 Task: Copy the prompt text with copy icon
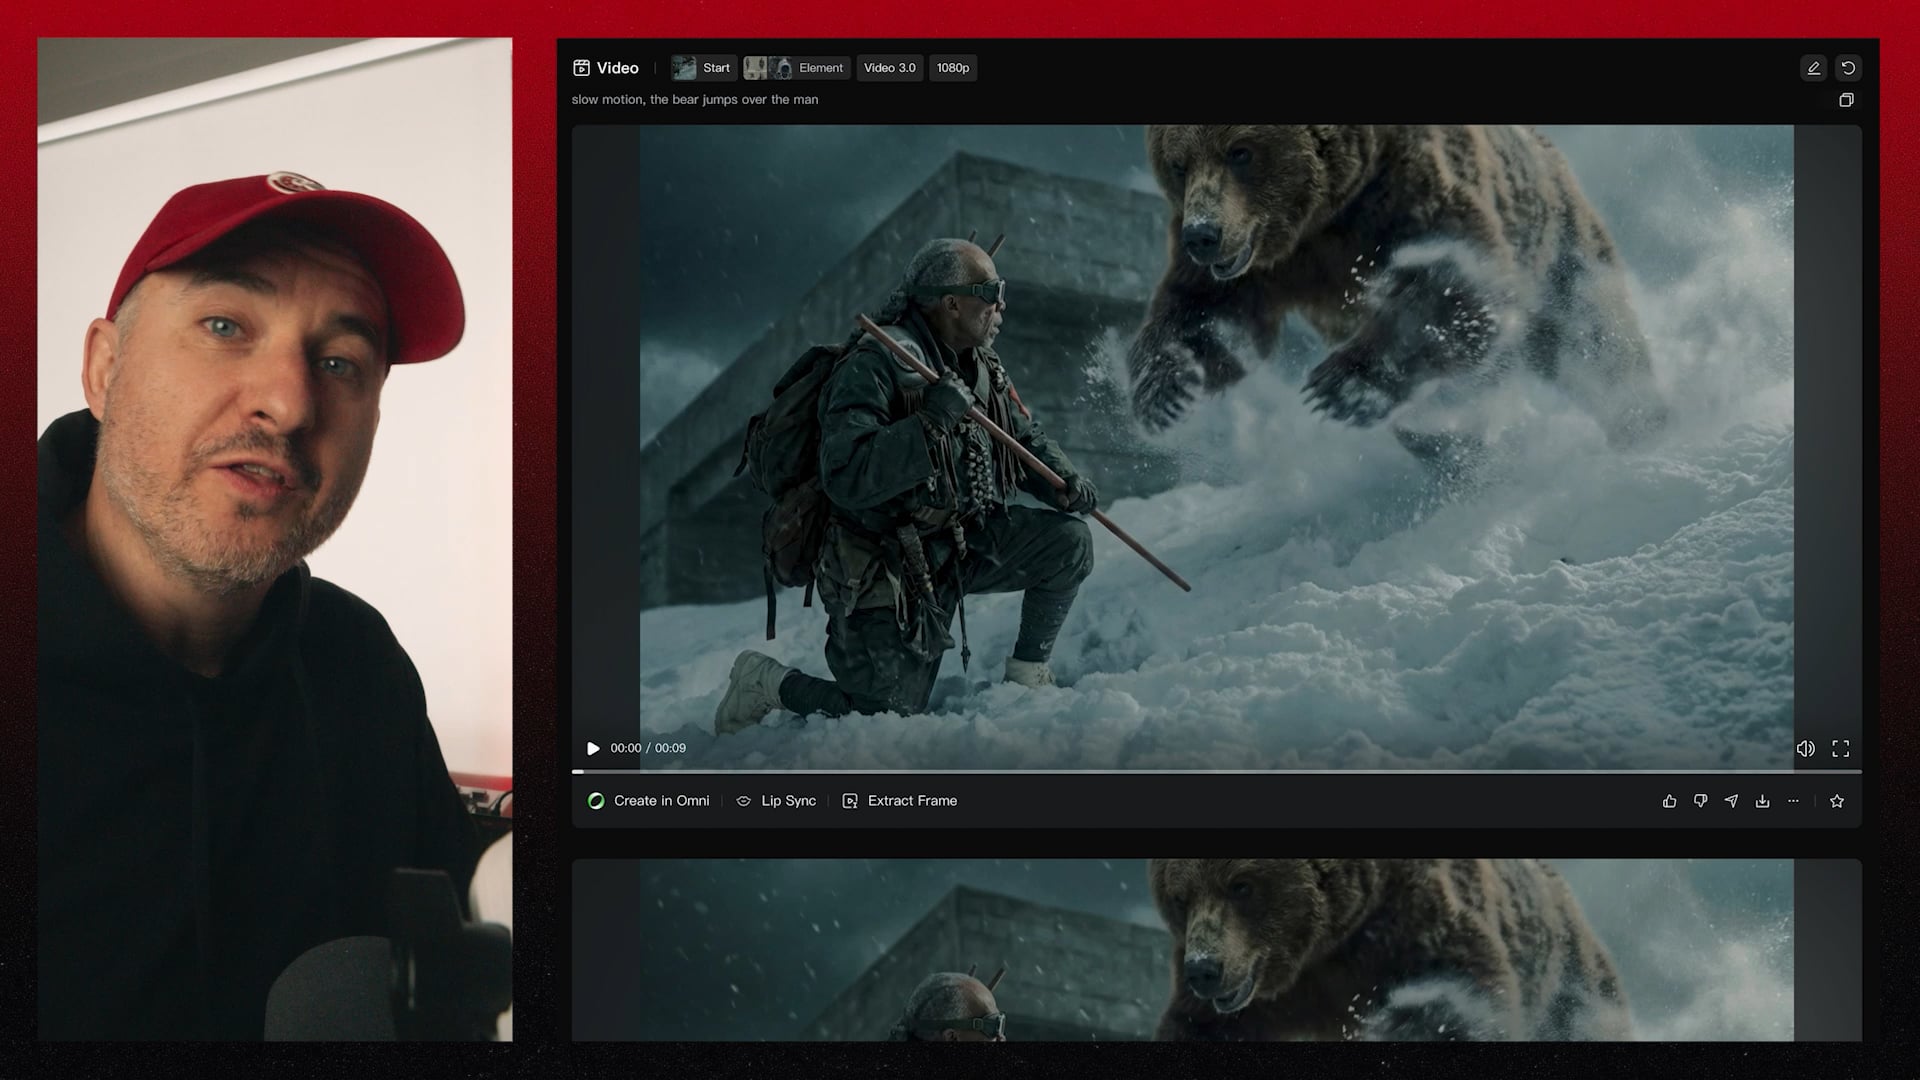[x=1846, y=100]
